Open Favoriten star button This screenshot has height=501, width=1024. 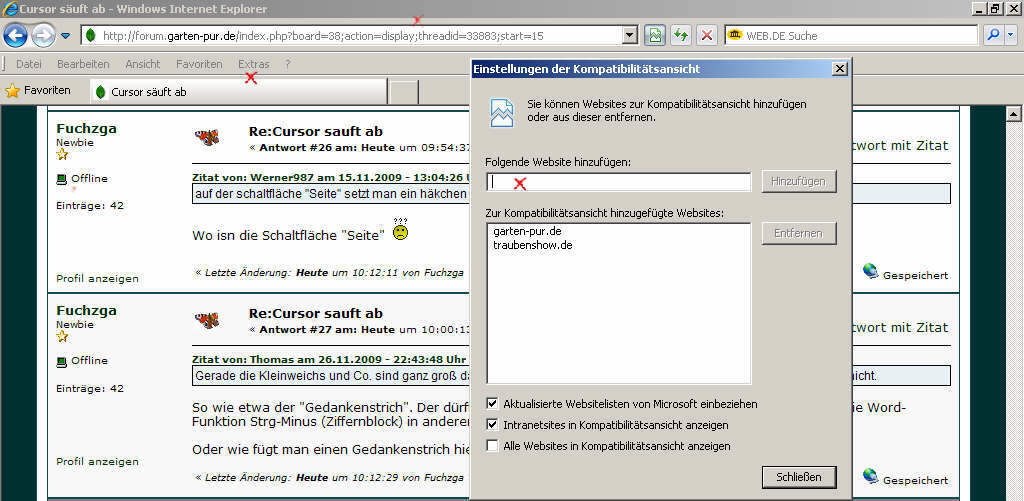38,91
